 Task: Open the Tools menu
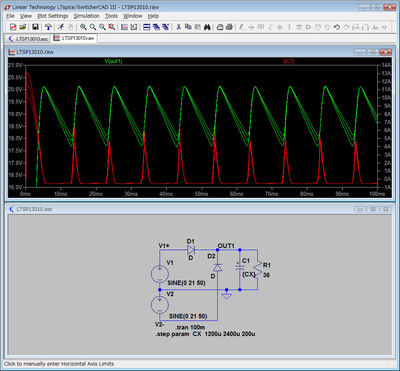111,16
